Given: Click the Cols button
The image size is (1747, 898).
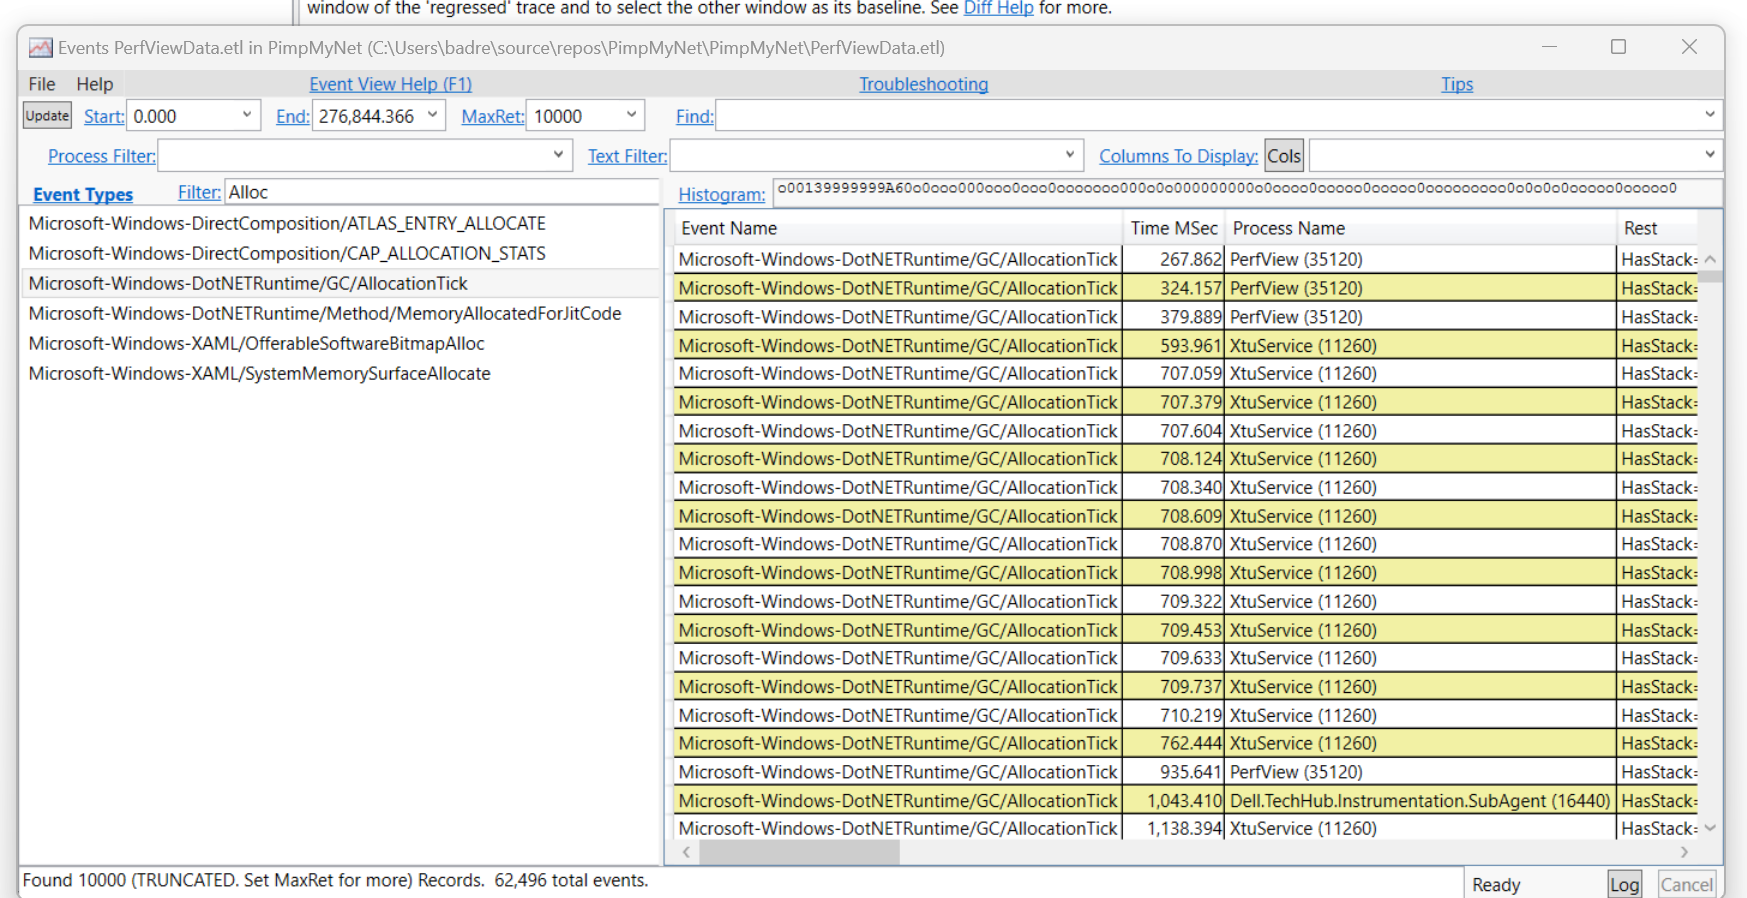Looking at the screenshot, I should click(x=1284, y=156).
